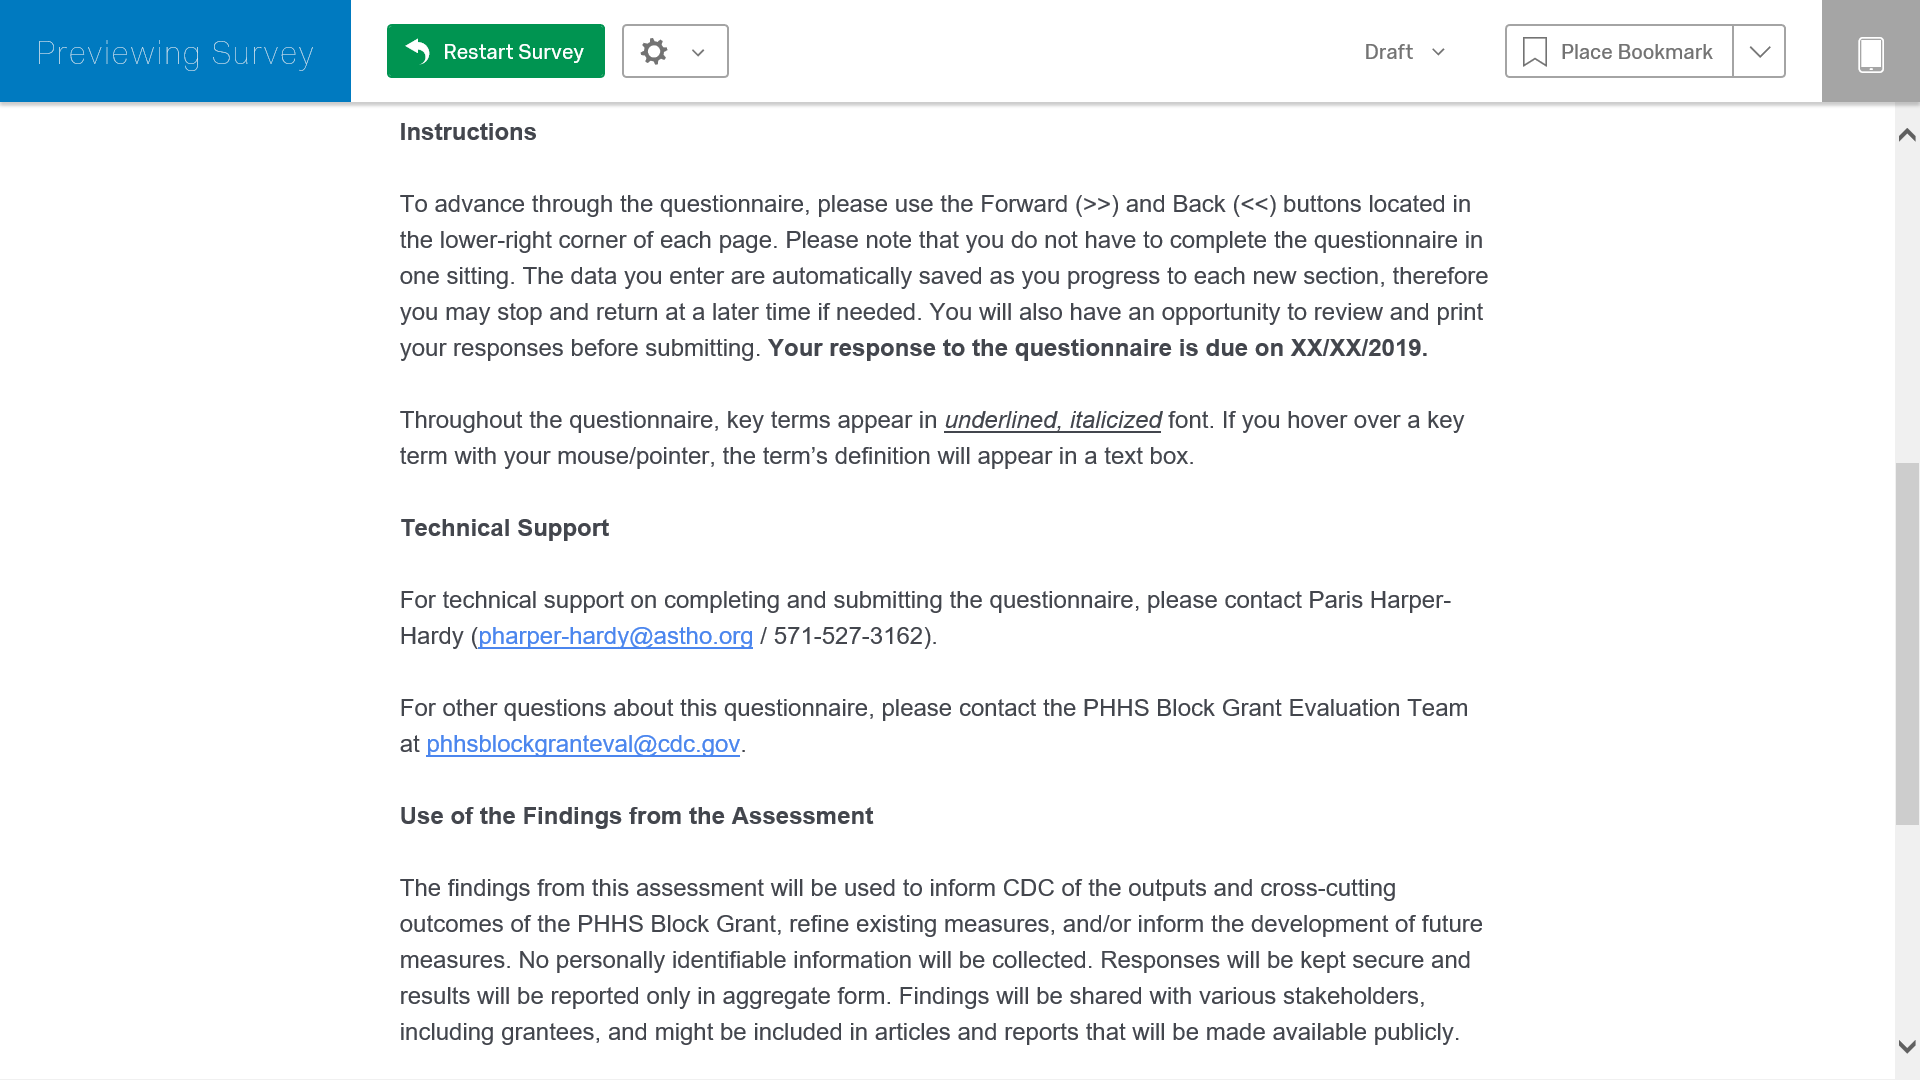Click the Instructions heading text
The image size is (1920, 1080).
468,132
